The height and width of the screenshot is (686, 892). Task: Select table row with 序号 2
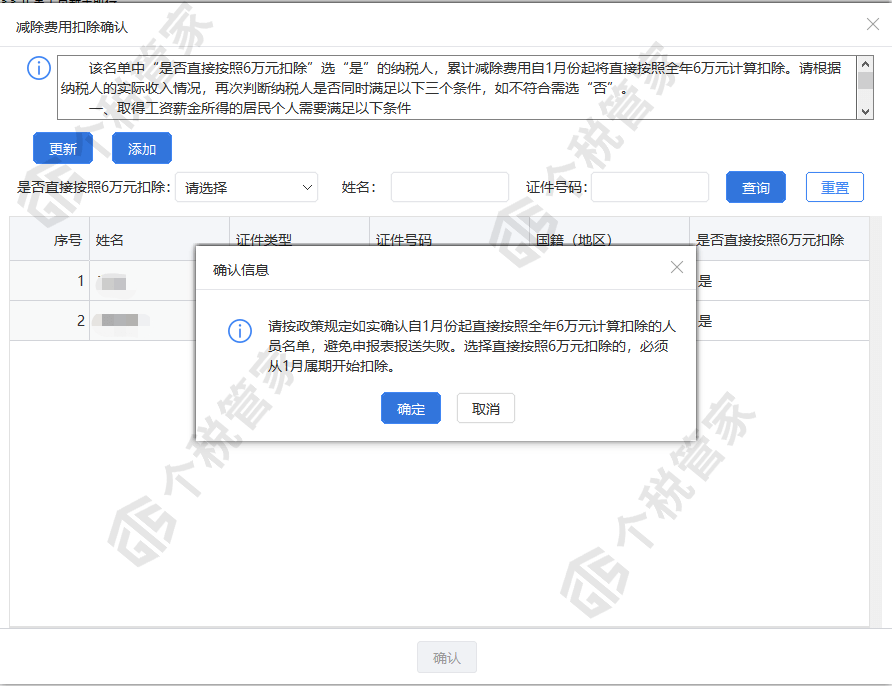tap(439, 321)
